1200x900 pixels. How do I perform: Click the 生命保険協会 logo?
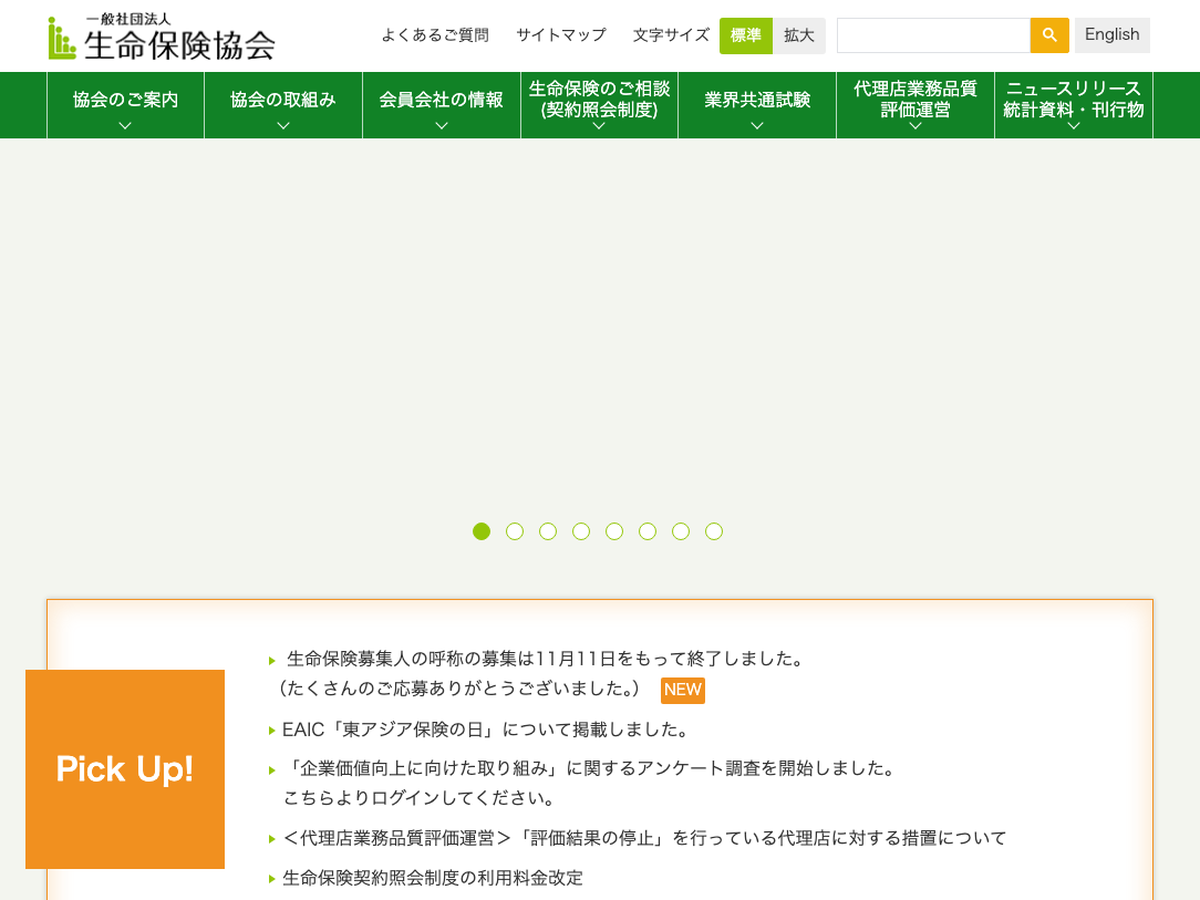(x=162, y=38)
